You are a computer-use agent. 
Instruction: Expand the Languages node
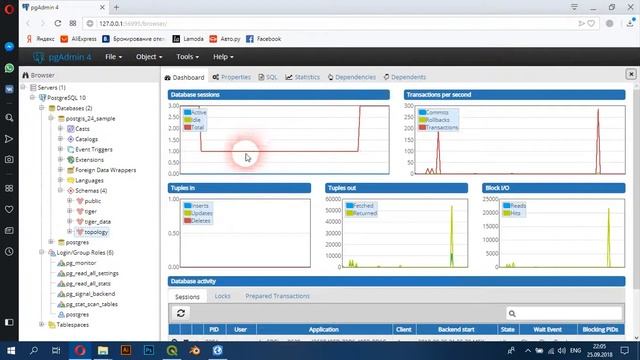[x=60, y=180]
